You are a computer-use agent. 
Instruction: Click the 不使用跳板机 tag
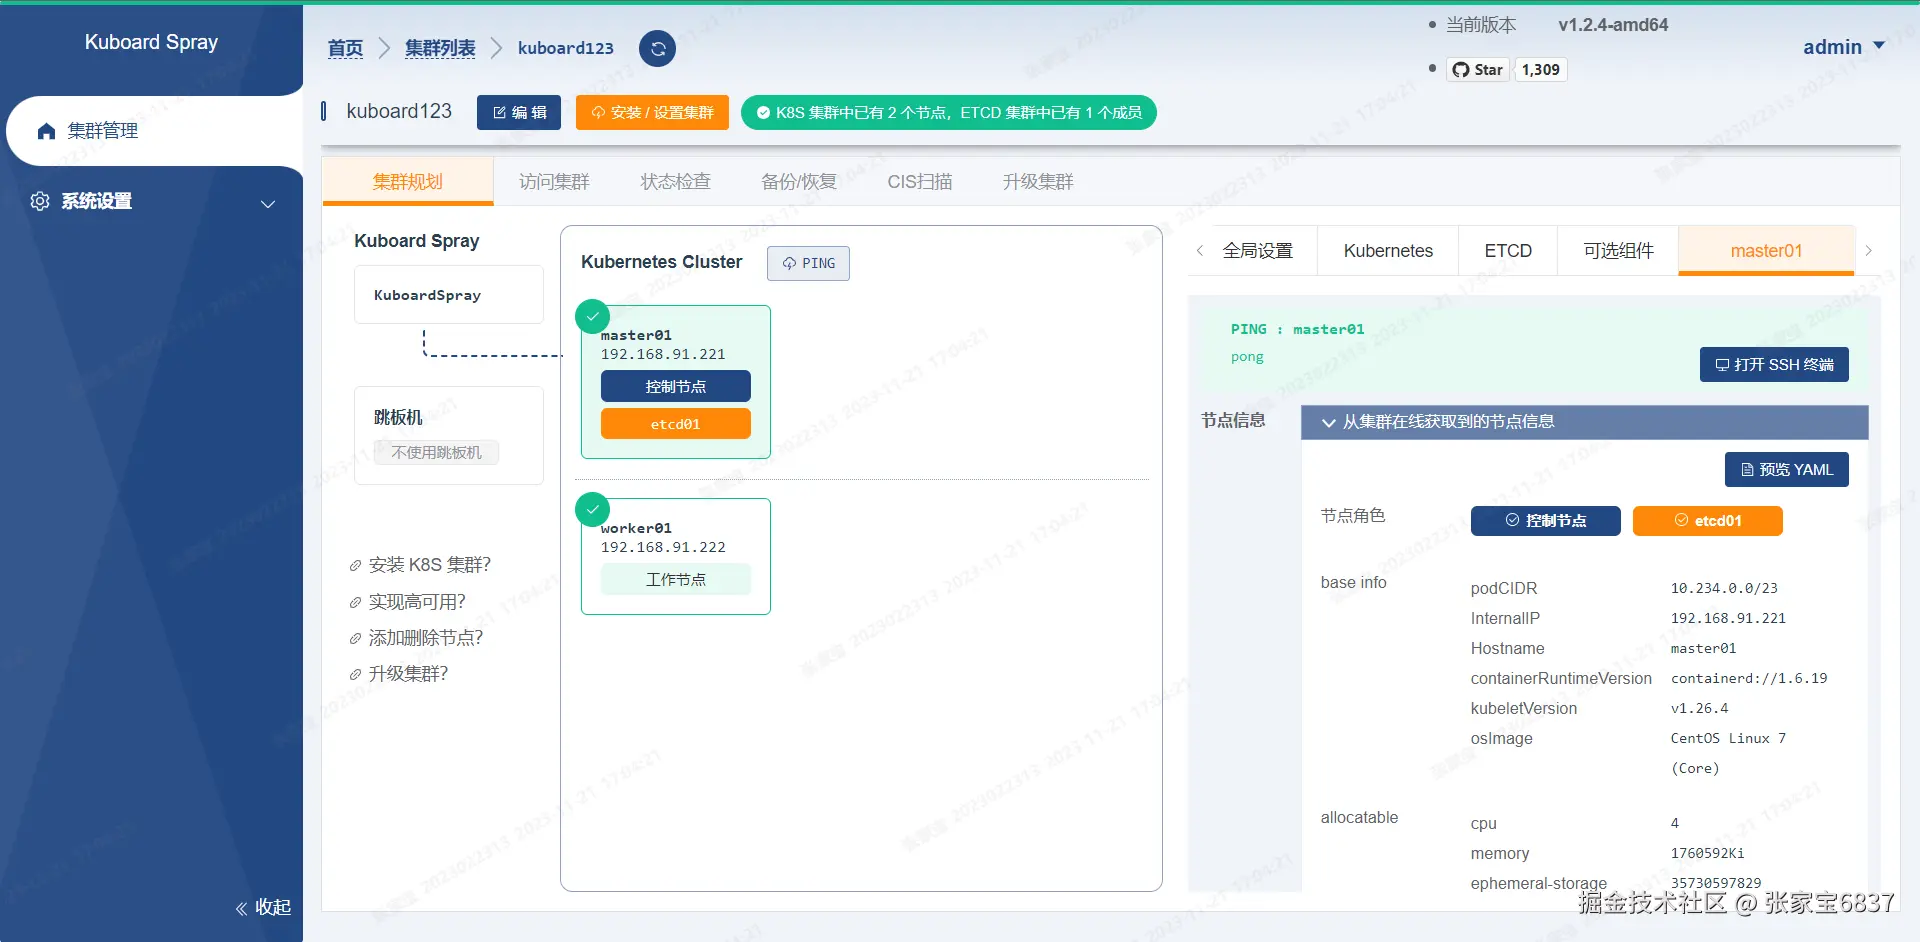tap(436, 453)
